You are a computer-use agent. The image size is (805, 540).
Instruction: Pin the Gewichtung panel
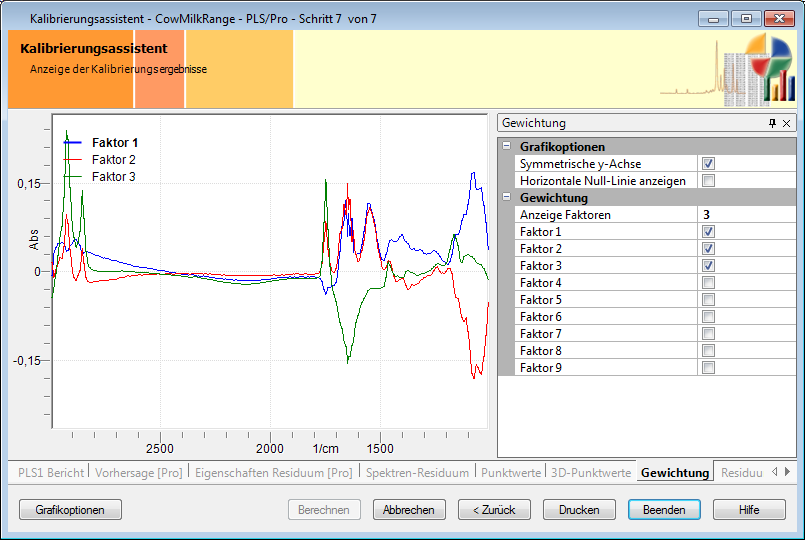[771, 123]
